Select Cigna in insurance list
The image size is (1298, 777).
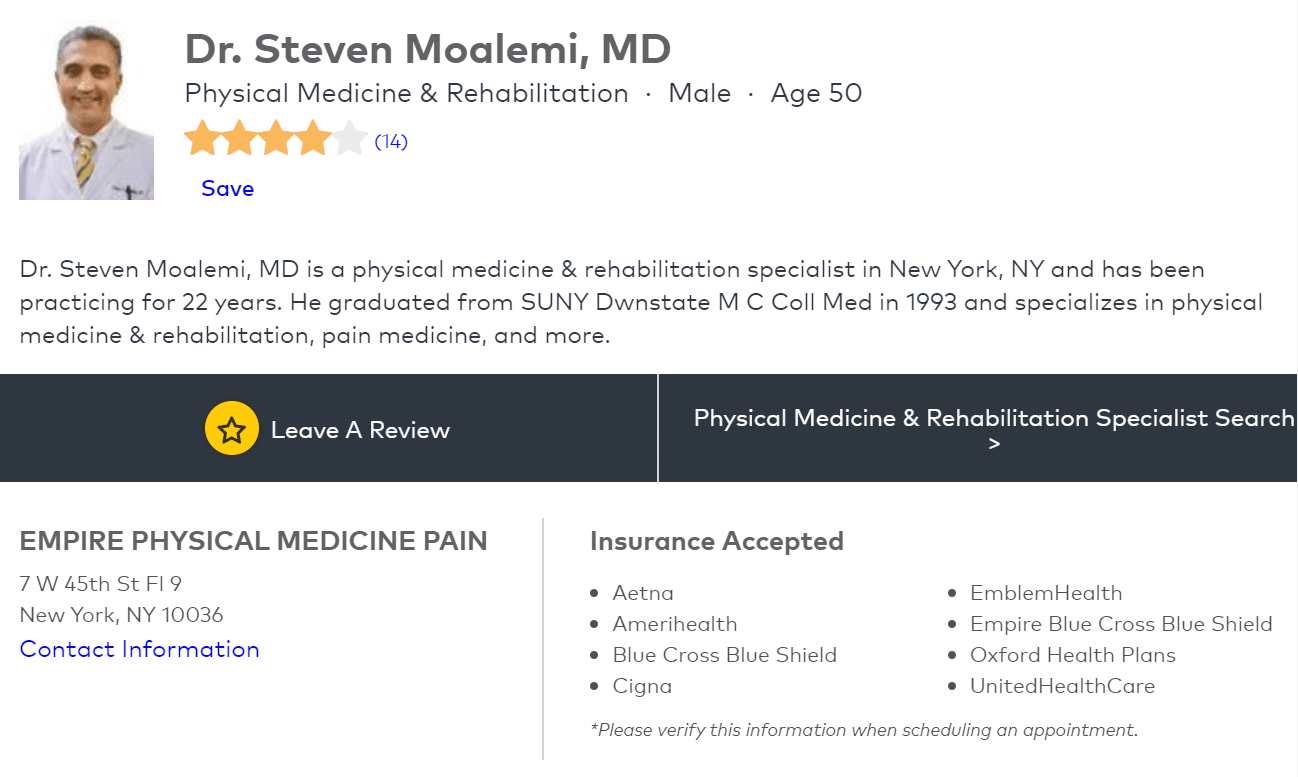642,686
